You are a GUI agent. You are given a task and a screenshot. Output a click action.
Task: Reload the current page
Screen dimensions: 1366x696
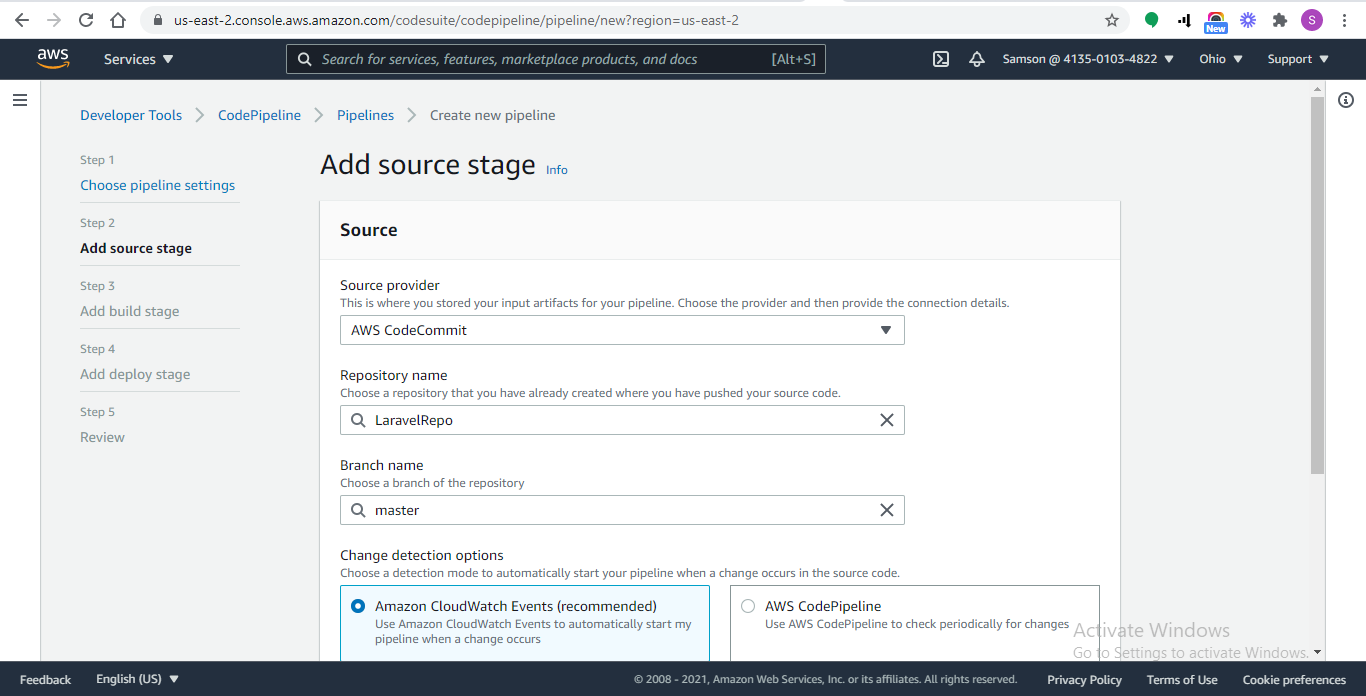(x=85, y=19)
